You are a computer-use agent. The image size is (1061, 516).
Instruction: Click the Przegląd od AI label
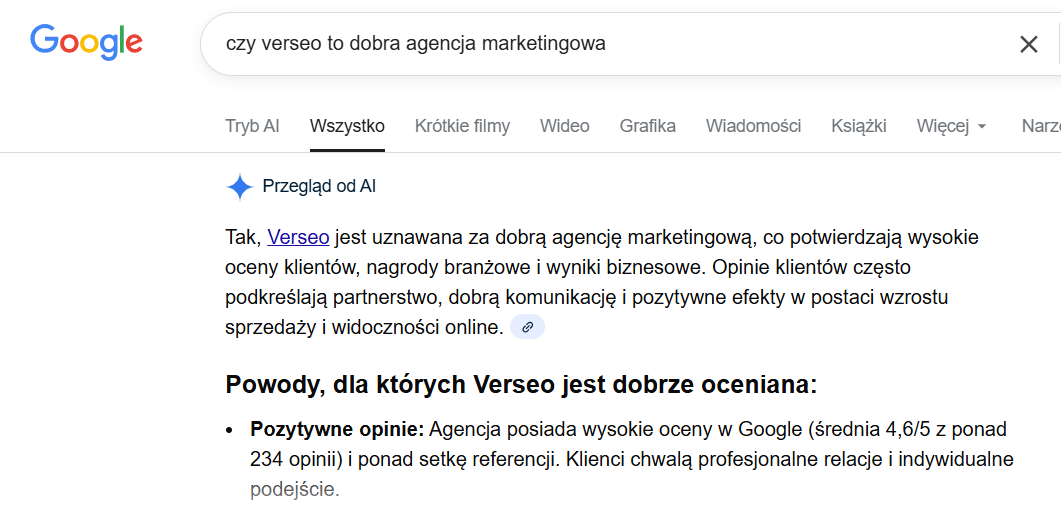tap(319, 186)
